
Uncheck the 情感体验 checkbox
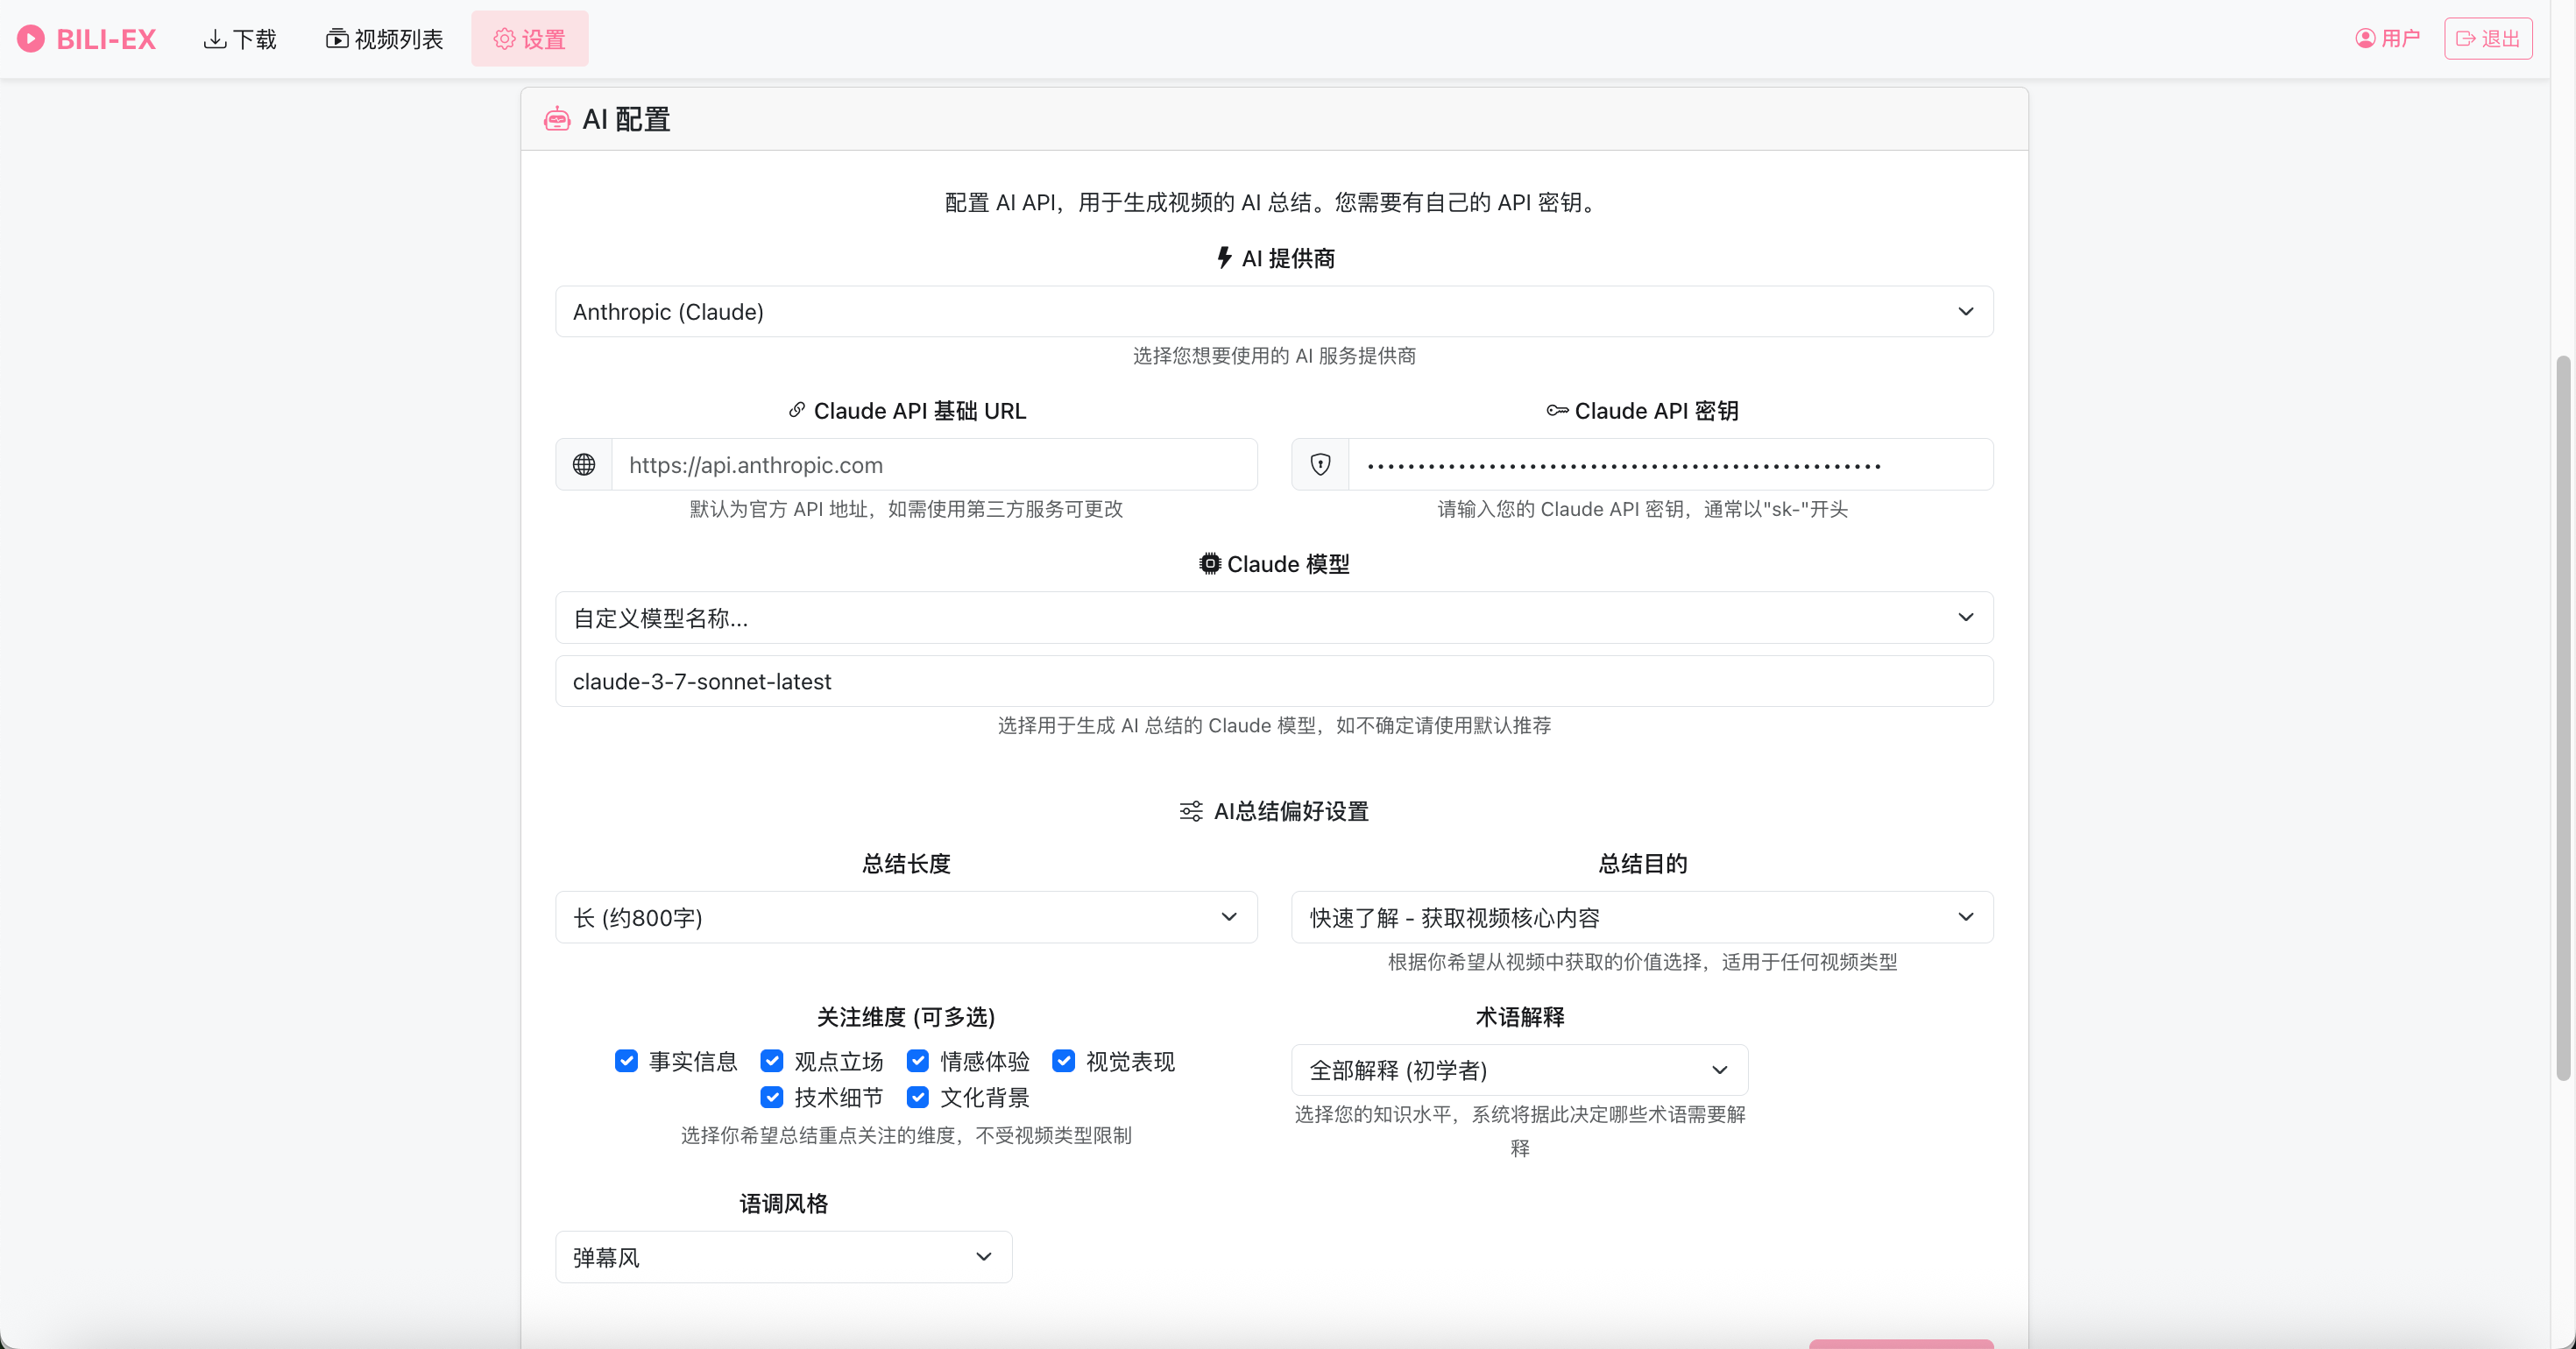pos(918,1061)
